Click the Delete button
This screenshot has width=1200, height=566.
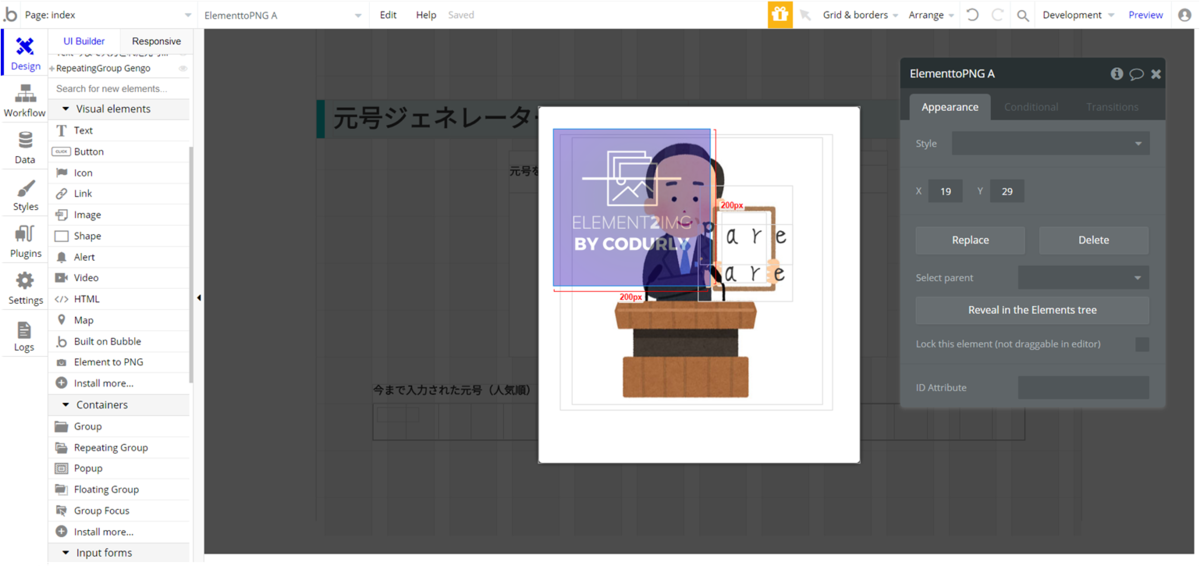point(1093,240)
